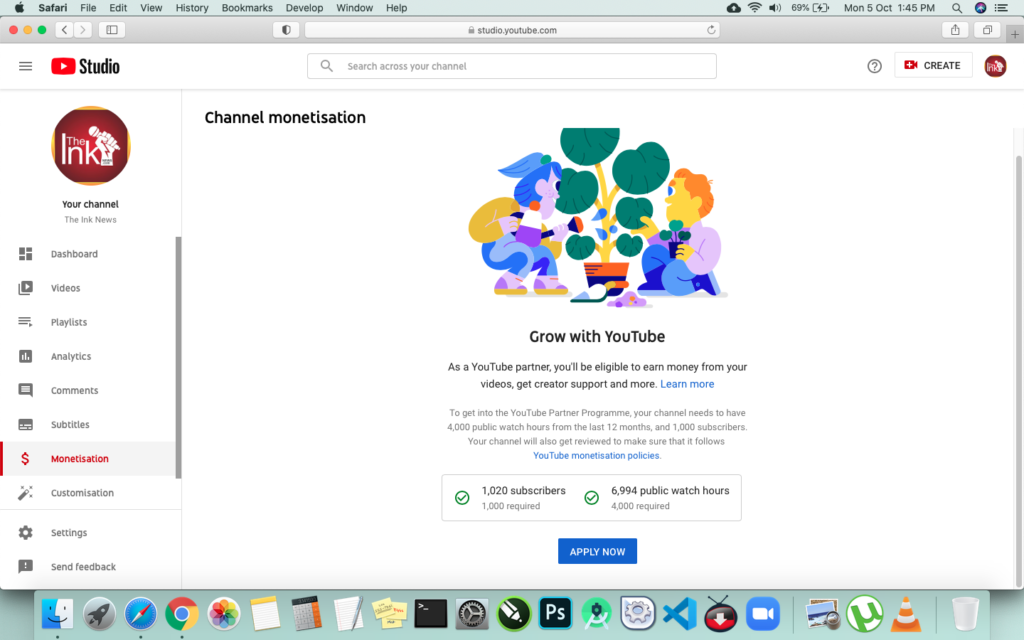1024x640 pixels.
Task: Open Visual Studio Code from the Dock
Action: pos(679,614)
